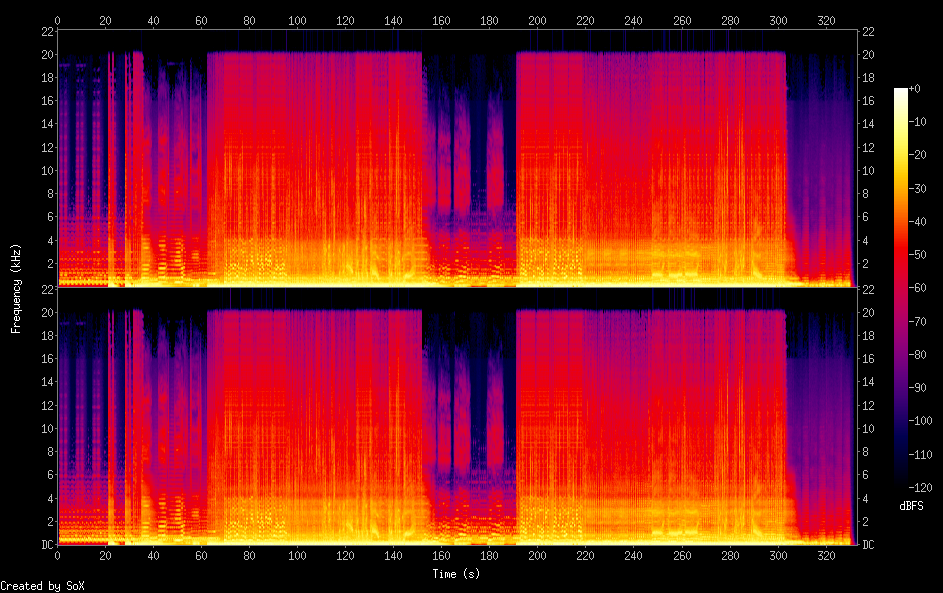Click the "DC" label on the left frequency axis
The image size is (943, 593).
pos(46,544)
